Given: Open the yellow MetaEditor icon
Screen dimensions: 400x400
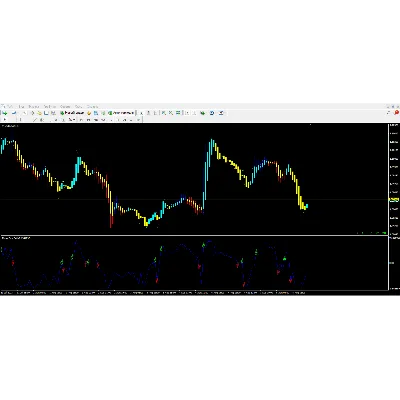Looking at the screenshot, I should pos(89,113).
